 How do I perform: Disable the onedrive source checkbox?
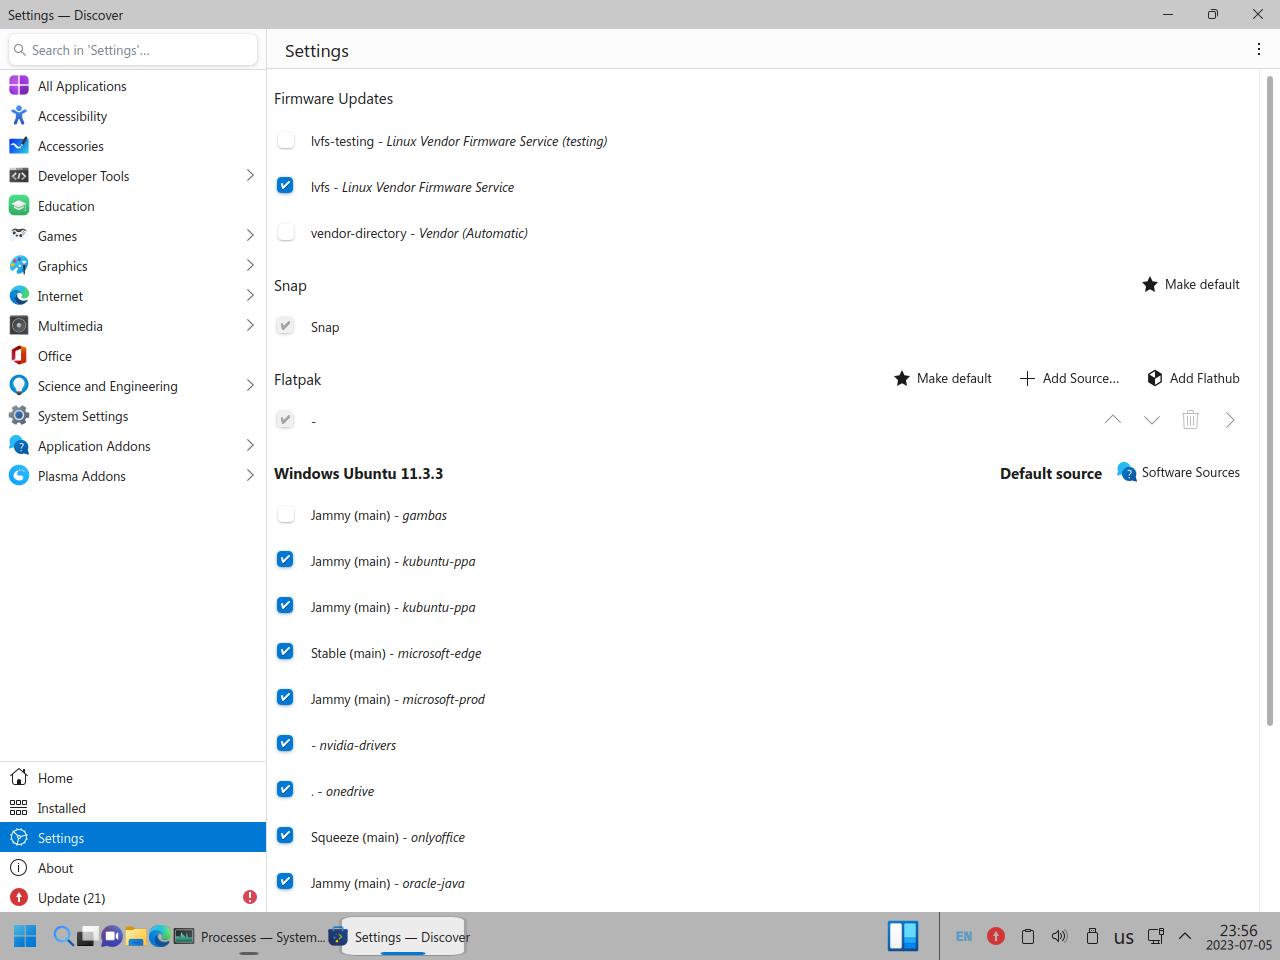[286, 790]
